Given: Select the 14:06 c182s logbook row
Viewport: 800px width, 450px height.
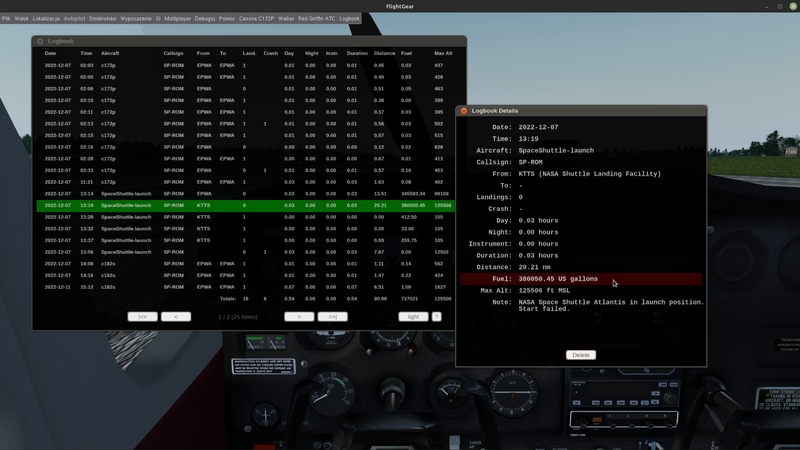Looking at the screenshot, I should point(245,264).
